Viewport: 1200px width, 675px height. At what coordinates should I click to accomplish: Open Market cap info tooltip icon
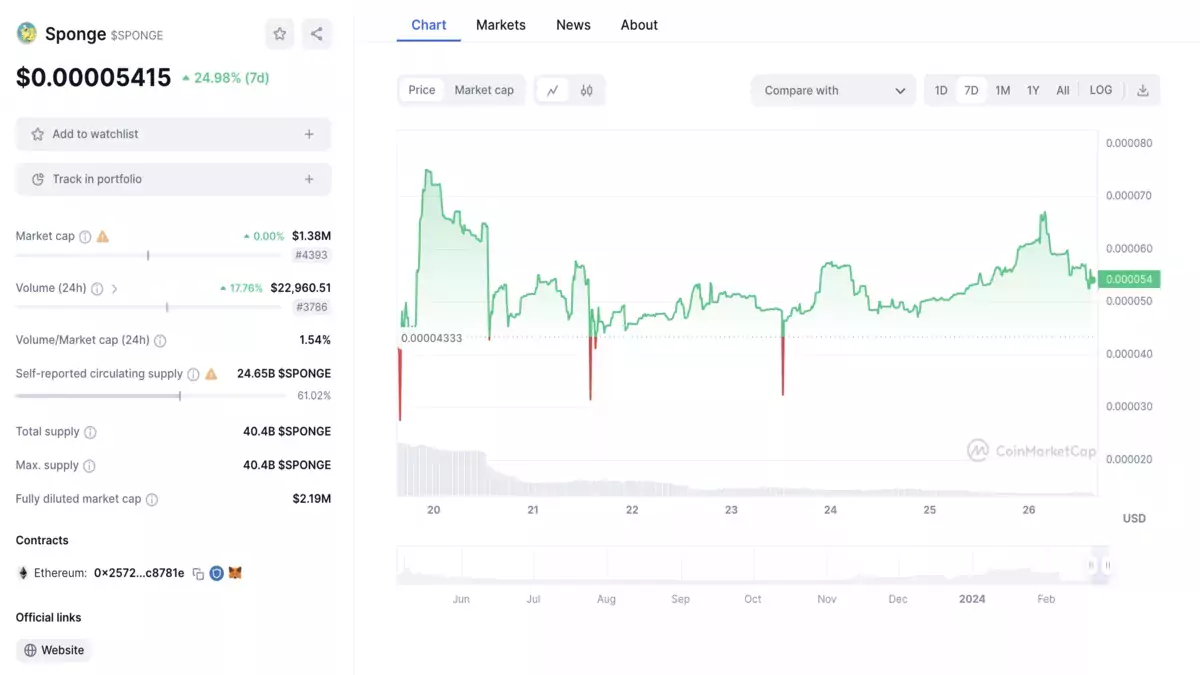point(85,237)
